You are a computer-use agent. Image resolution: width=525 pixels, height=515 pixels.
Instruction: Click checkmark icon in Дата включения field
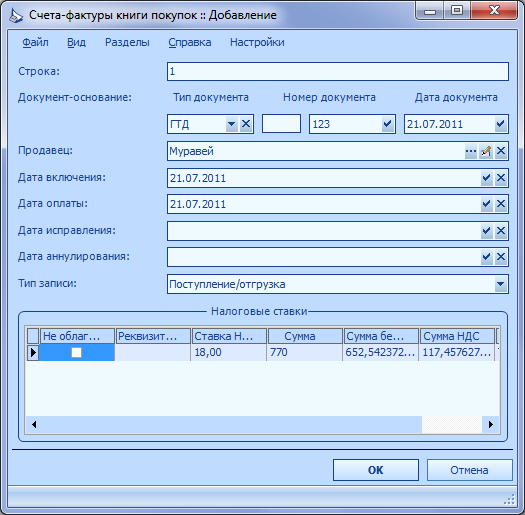[486, 178]
